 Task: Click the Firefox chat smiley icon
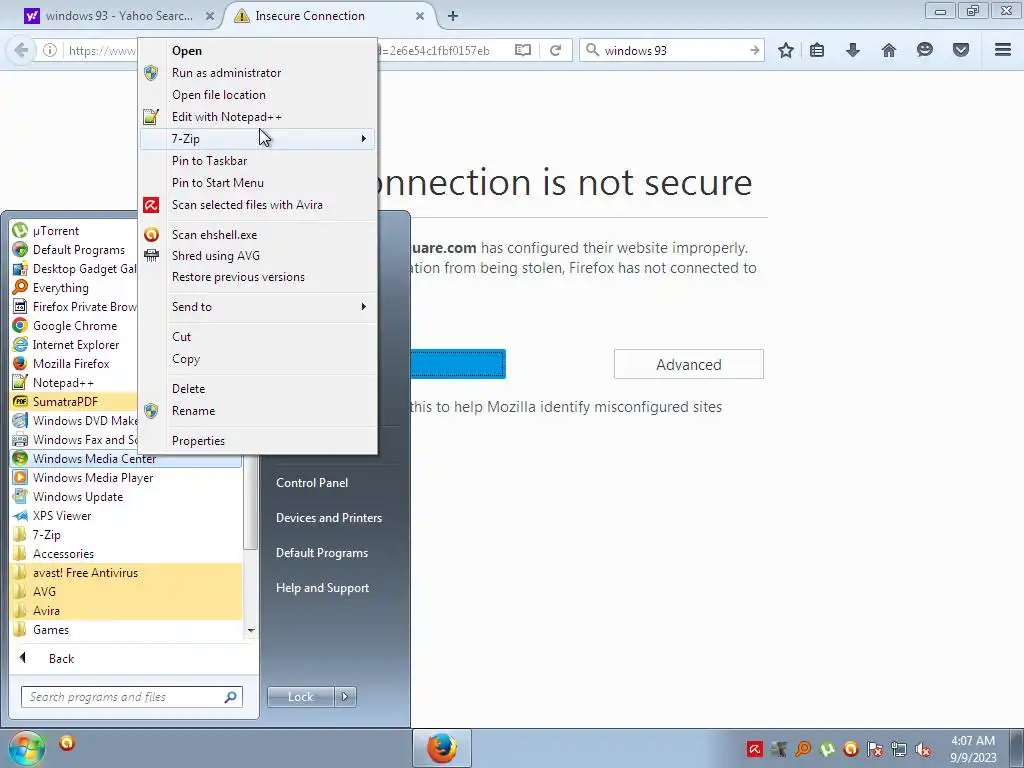click(x=925, y=50)
